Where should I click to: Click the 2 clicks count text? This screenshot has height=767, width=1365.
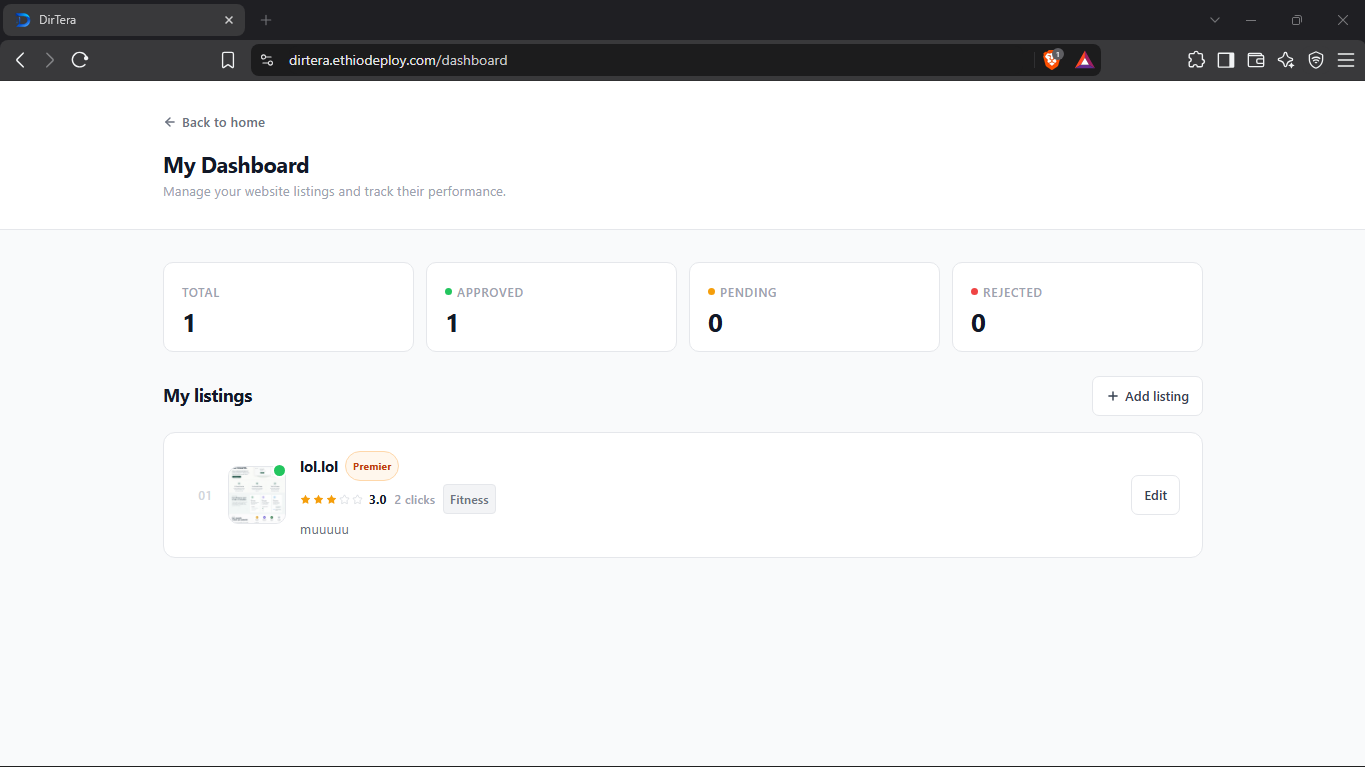coord(415,500)
